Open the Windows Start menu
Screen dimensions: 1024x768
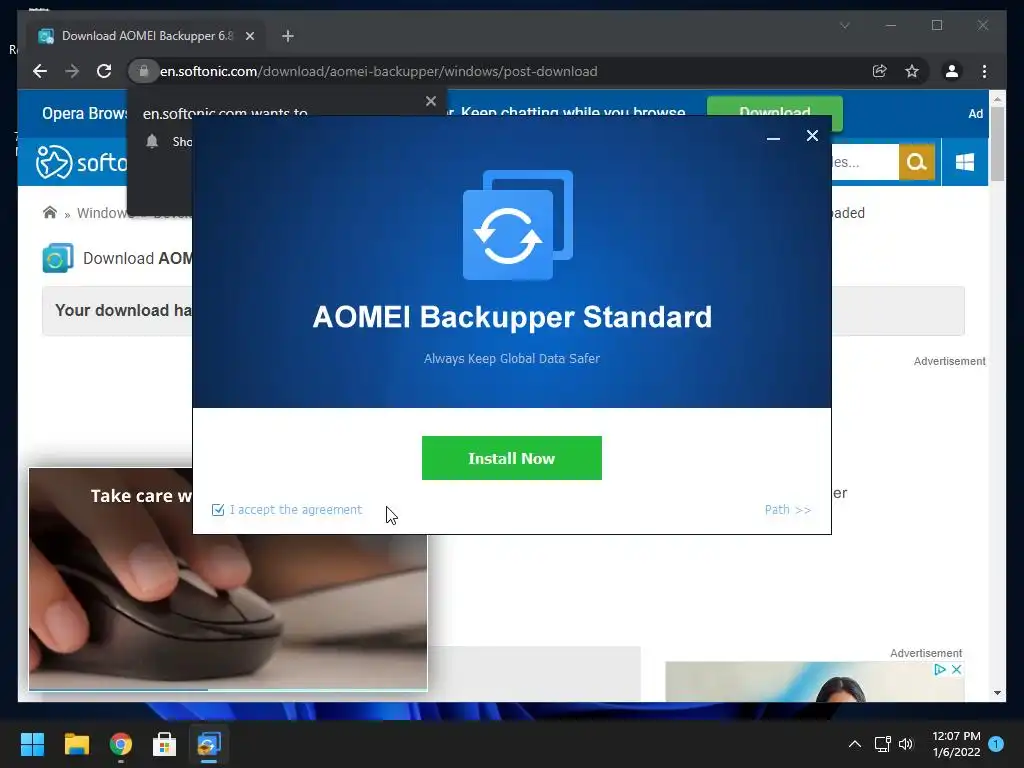pyautogui.click(x=32, y=744)
